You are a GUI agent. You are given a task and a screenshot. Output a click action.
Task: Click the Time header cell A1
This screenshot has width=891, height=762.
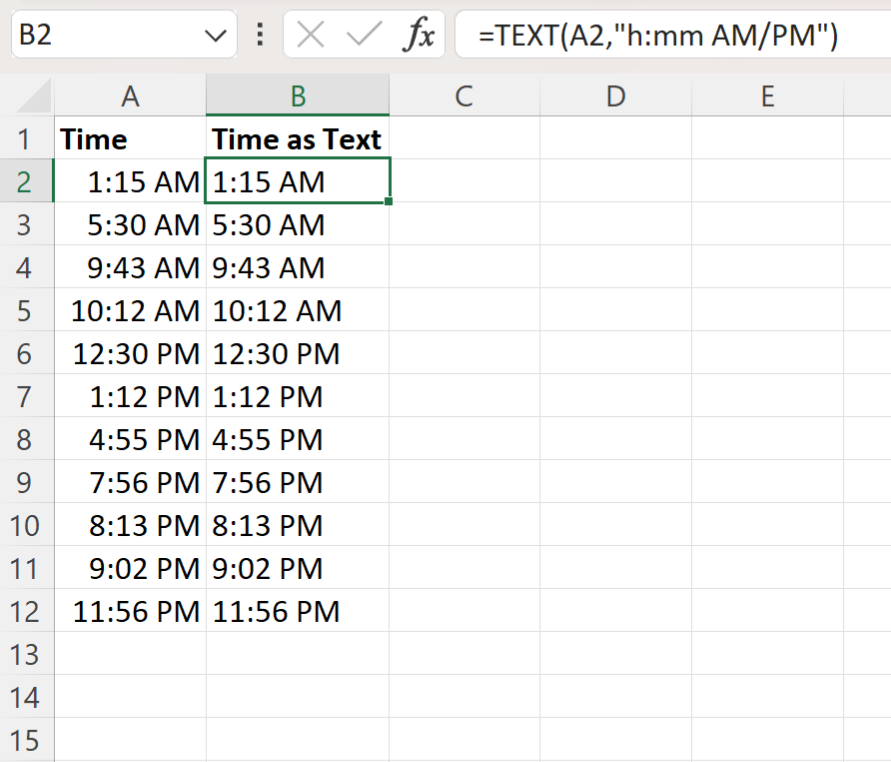point(130,139)
